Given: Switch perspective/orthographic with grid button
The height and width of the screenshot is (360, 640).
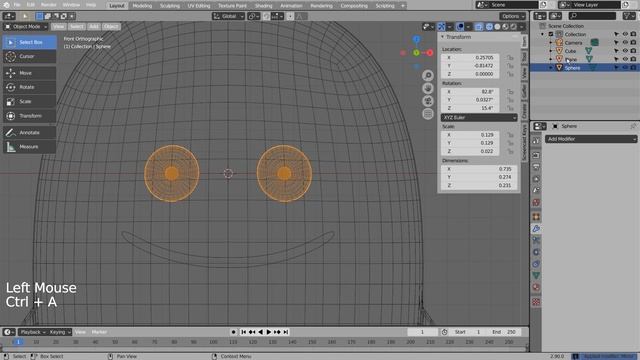Looking at the screenshot, I should (x=428, y=114).
